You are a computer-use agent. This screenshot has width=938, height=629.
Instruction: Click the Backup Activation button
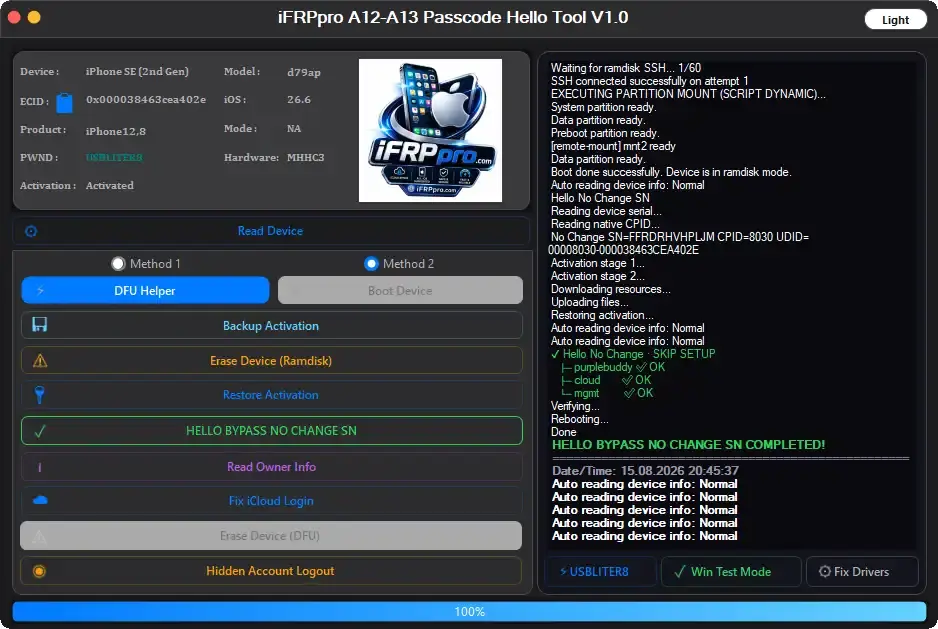271,326
